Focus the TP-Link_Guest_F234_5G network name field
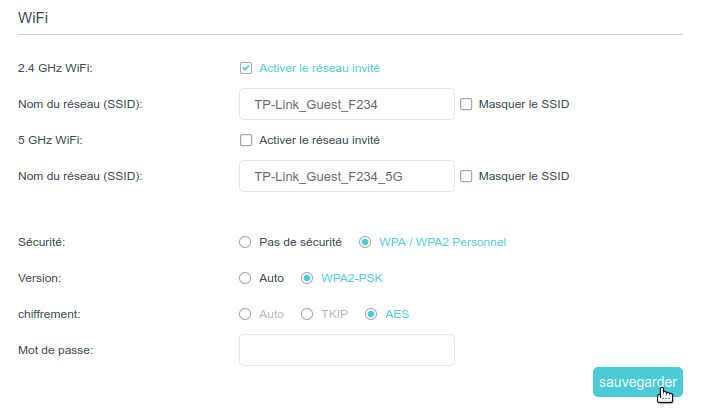701x409 pixels. coord(347,176)
